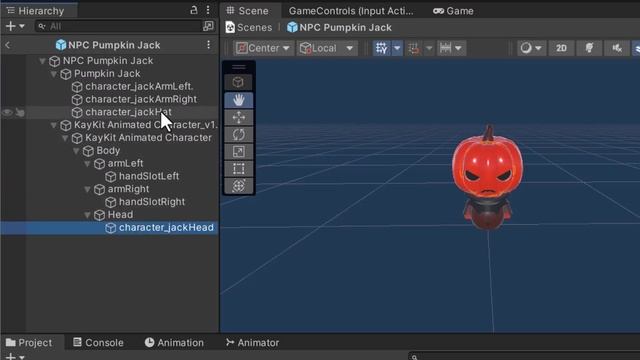
Task: Open the snap increment dropdown arrow
Action: (x=429, y=48)
